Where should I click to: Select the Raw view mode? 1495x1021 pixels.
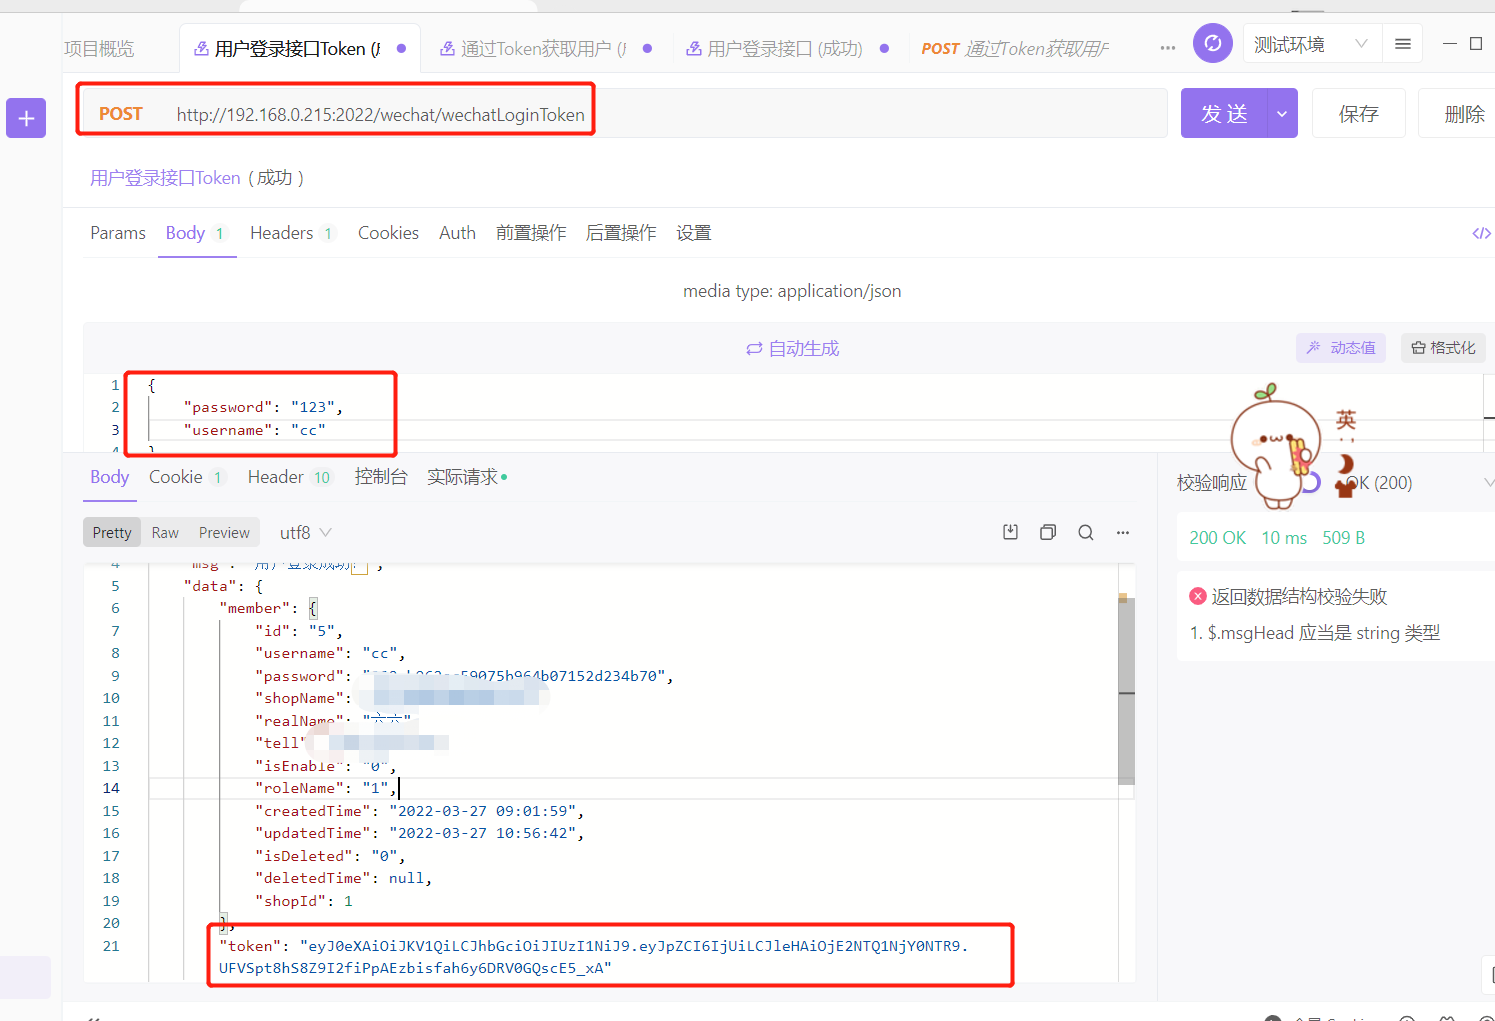165,532
